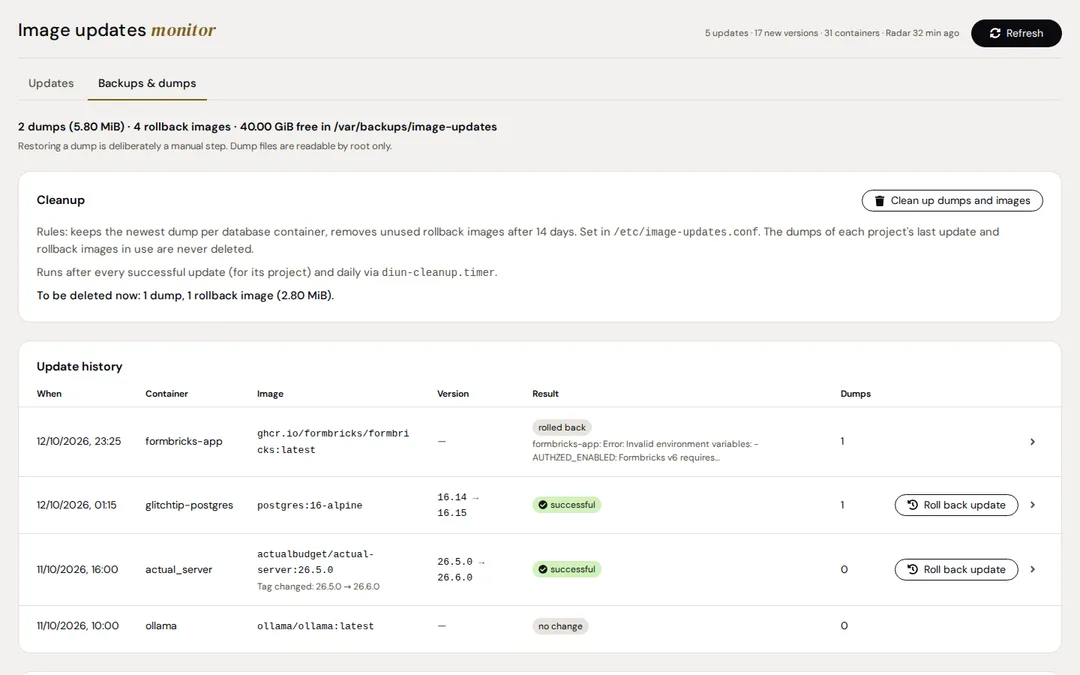Screen dimensions: 1080x675
Task: Click the 'Container' column header
Action: point(167,394)
